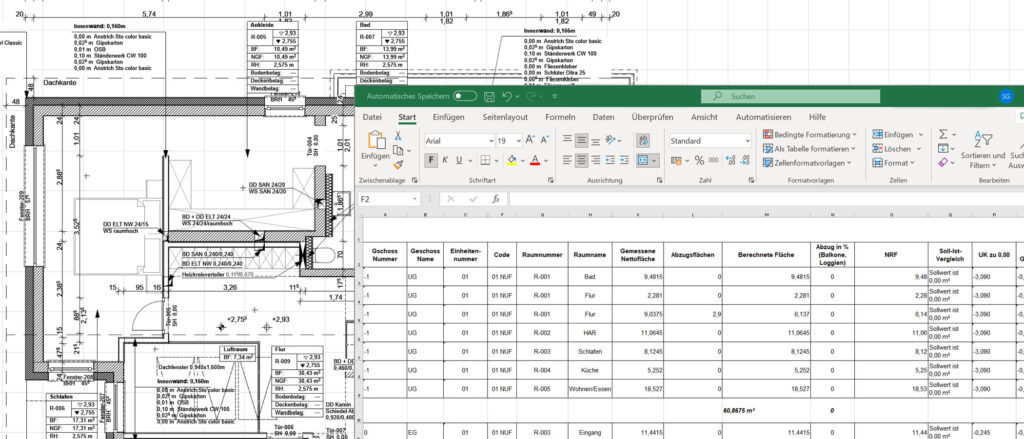This screenshot has height=439, width=1024.
Task: Apply percent number format
Action: 700,160
